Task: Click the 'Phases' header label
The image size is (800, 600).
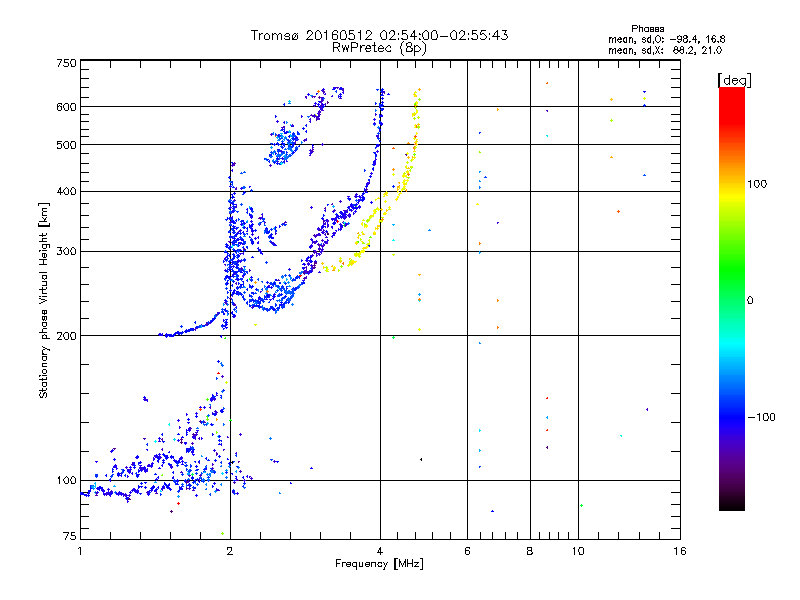Action: click(647, 29)
